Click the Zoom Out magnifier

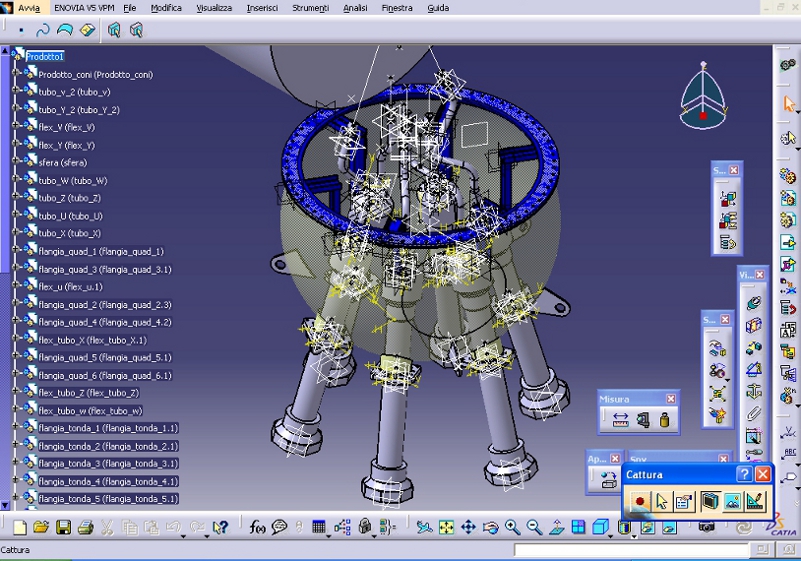pyautogui.click(x=534, y=527)
